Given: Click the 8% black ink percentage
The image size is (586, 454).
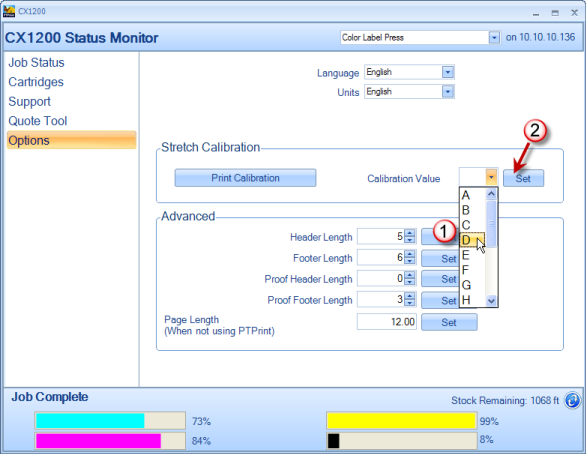Looking at the screenshot, I should [x=486, y=439].
